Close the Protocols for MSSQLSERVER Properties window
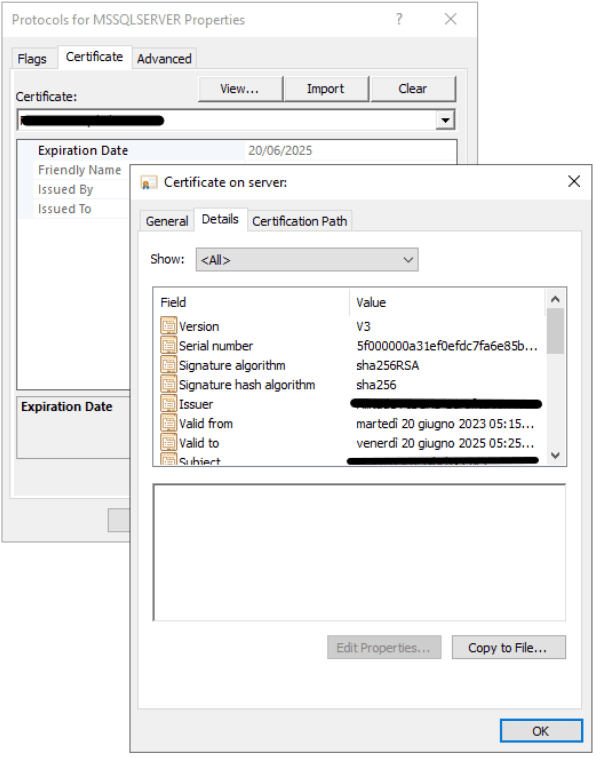Screen dimensions: 600x758 coord(451,19)
